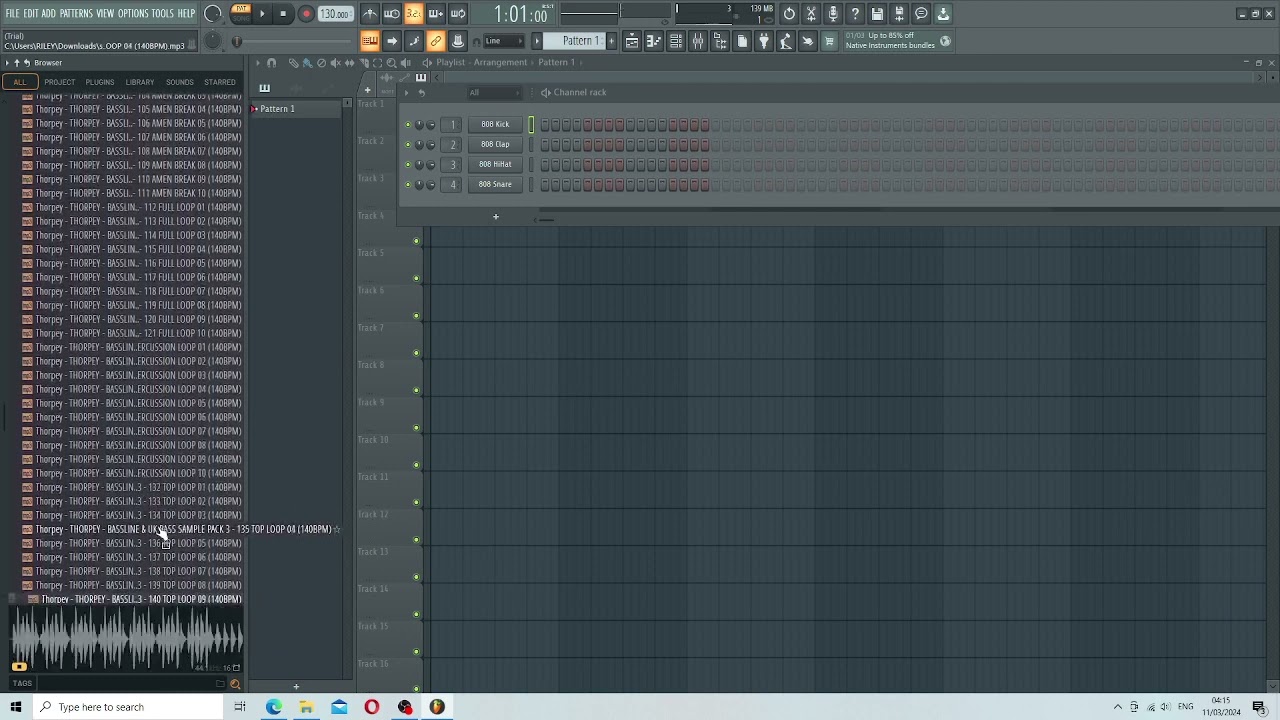
Task: Toggle the Pattern/Song mode switch
Action: click(x=240, y=13)
